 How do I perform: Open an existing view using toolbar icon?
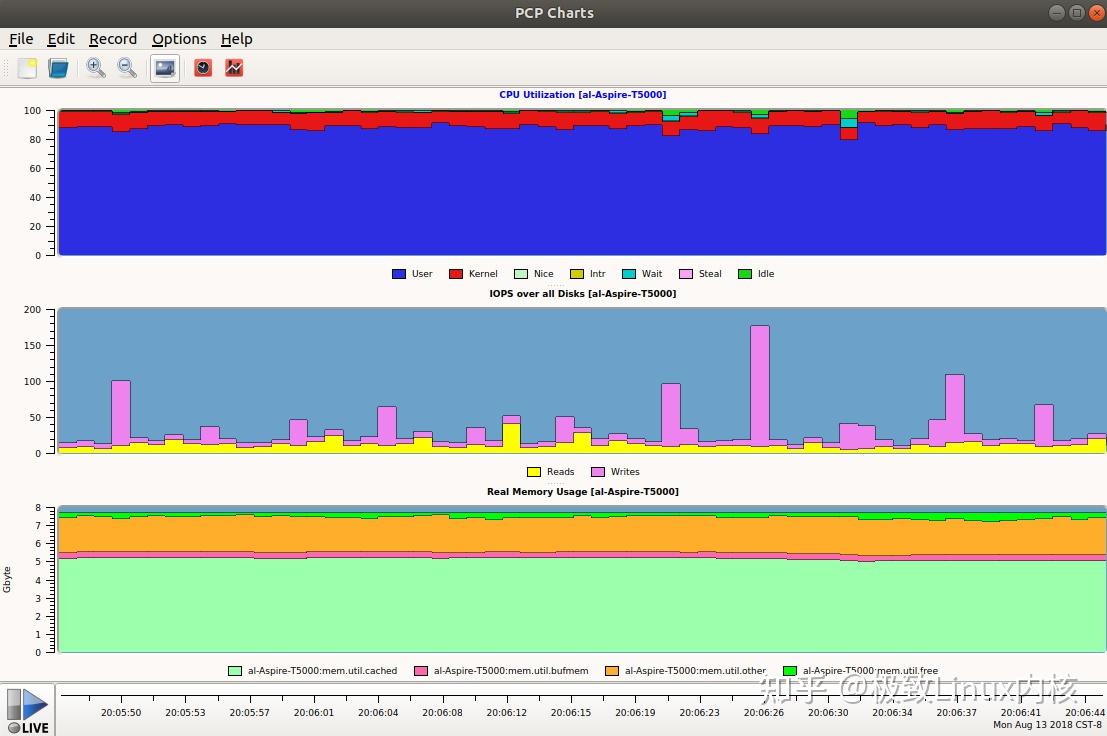pos(60,67)
